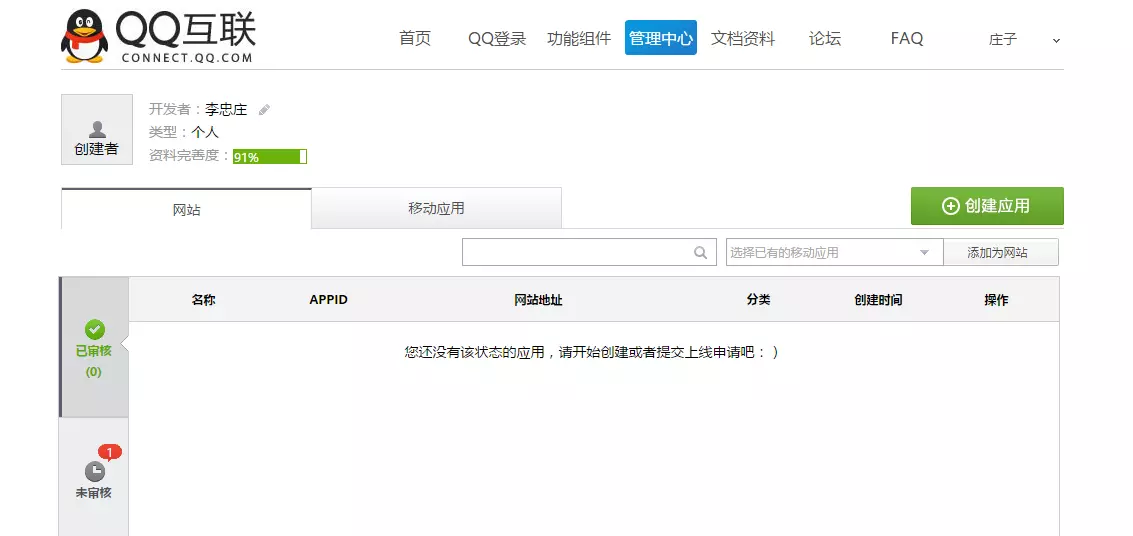
Task: Click the red notification badge showing 1
Action: point(110,452)
